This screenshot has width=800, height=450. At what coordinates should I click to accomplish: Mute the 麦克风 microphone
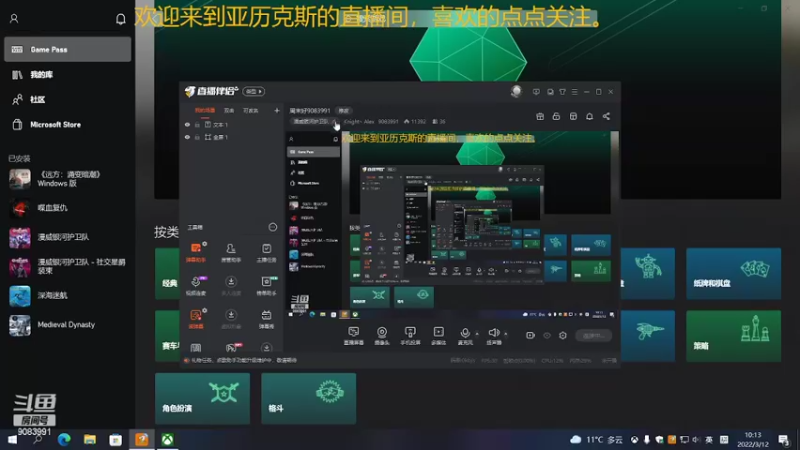465,336
